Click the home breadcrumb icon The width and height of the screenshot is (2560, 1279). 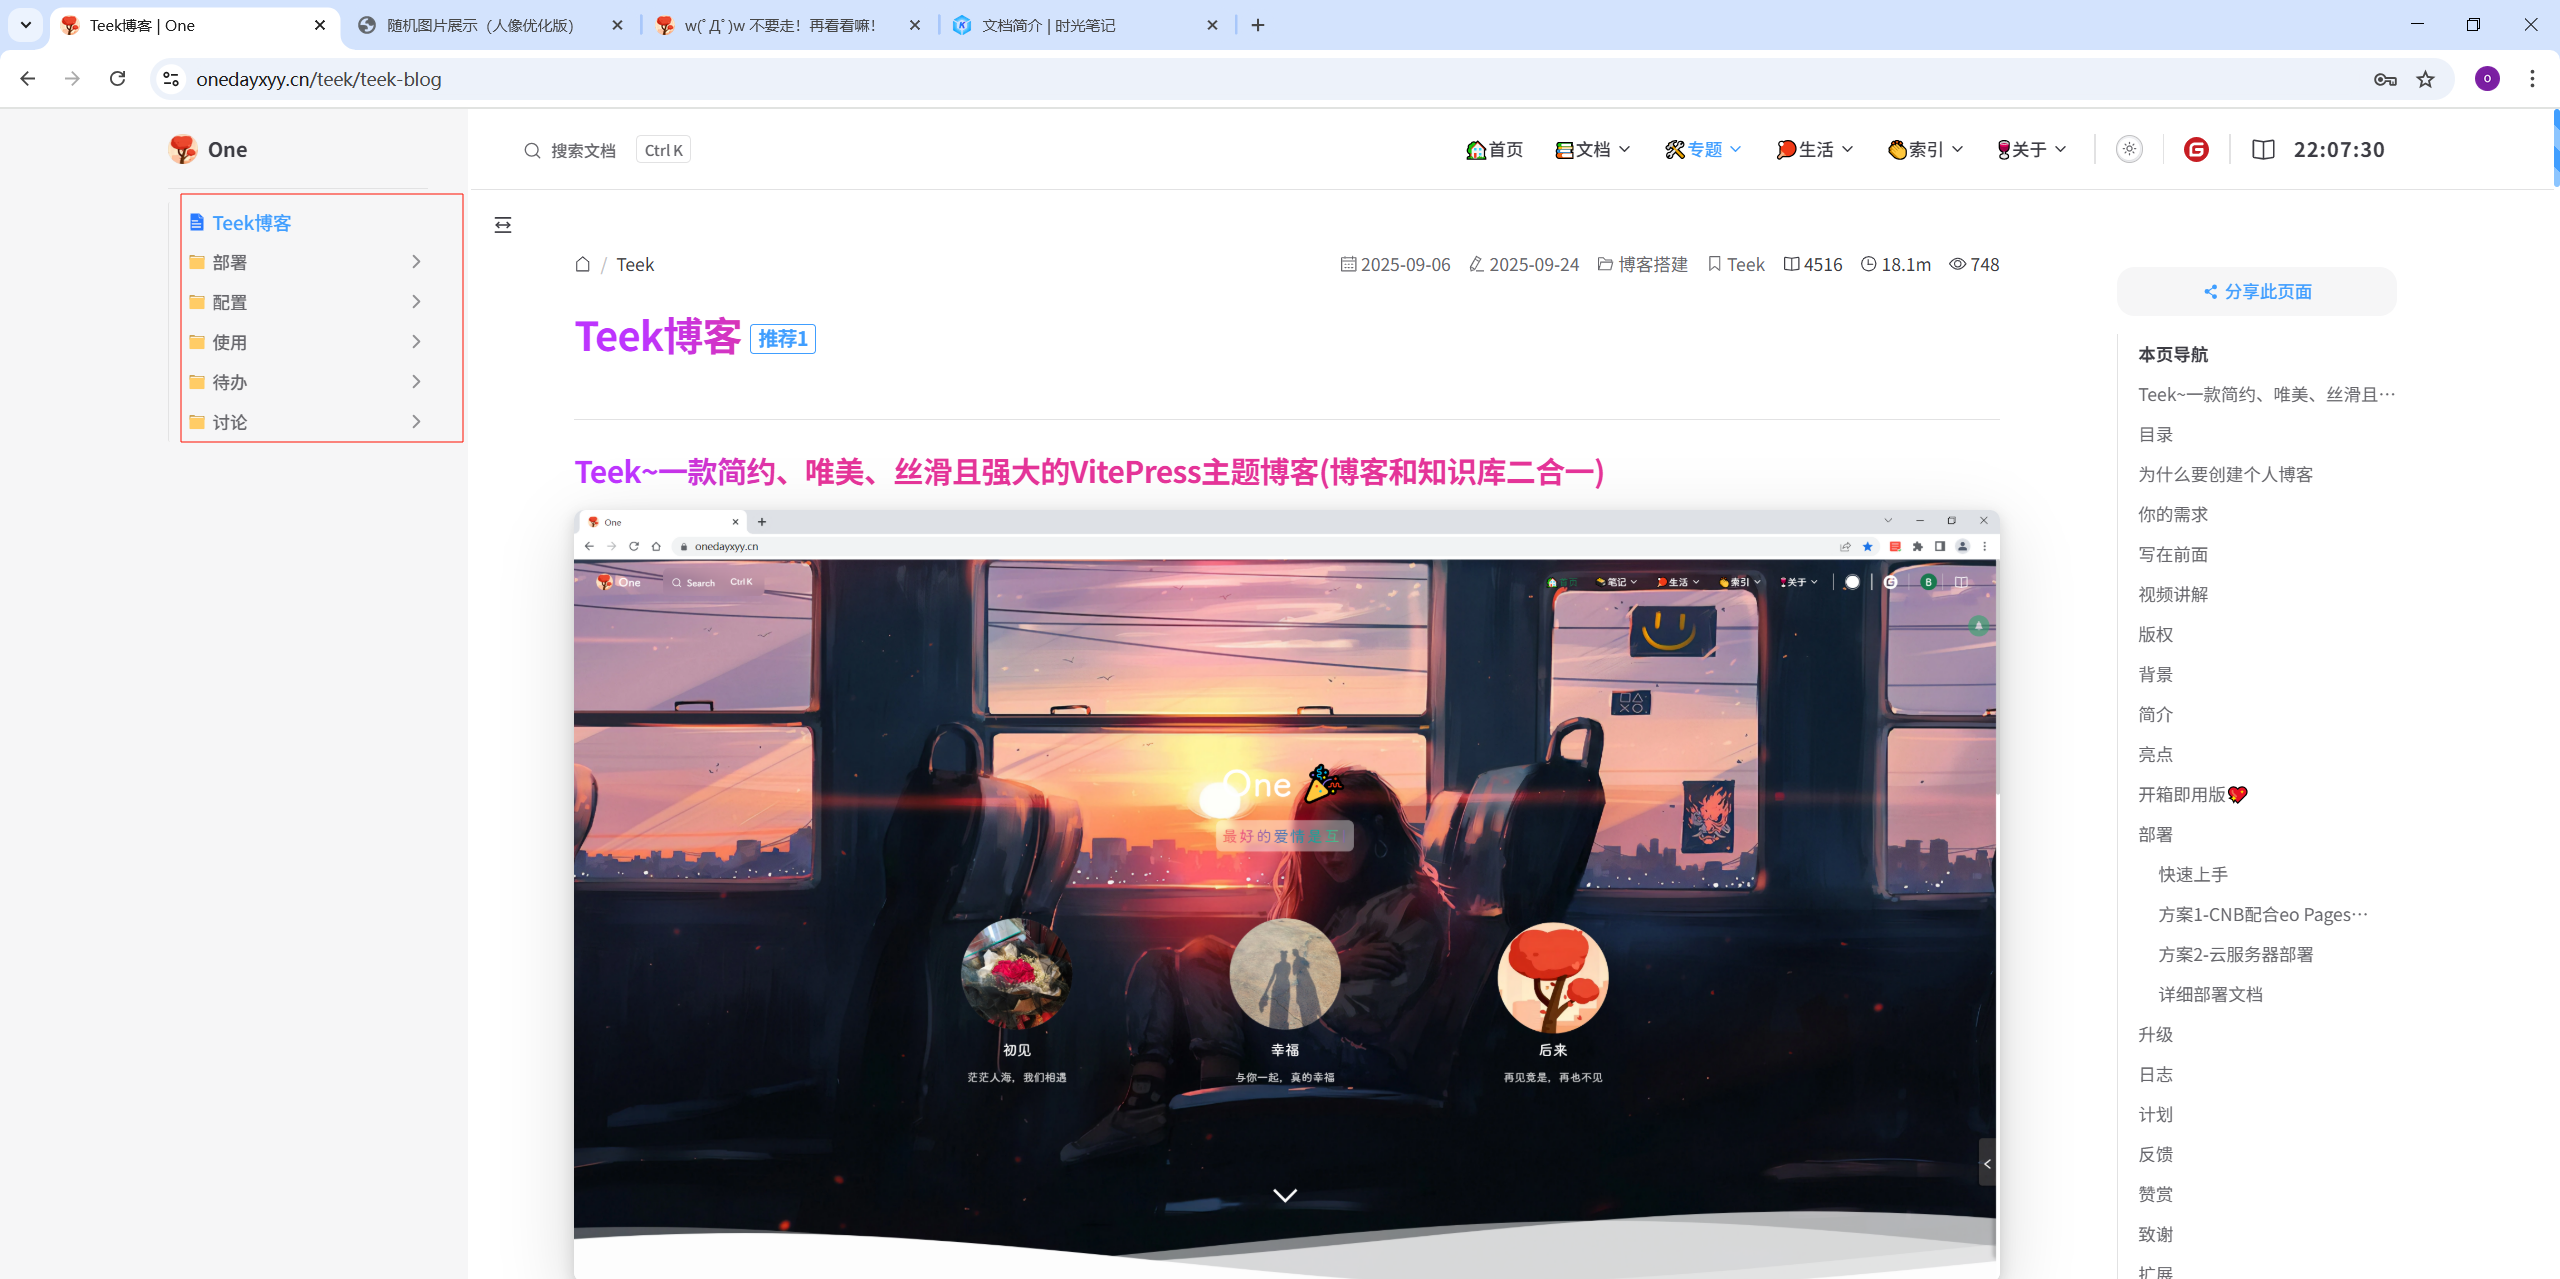(583, 265)
